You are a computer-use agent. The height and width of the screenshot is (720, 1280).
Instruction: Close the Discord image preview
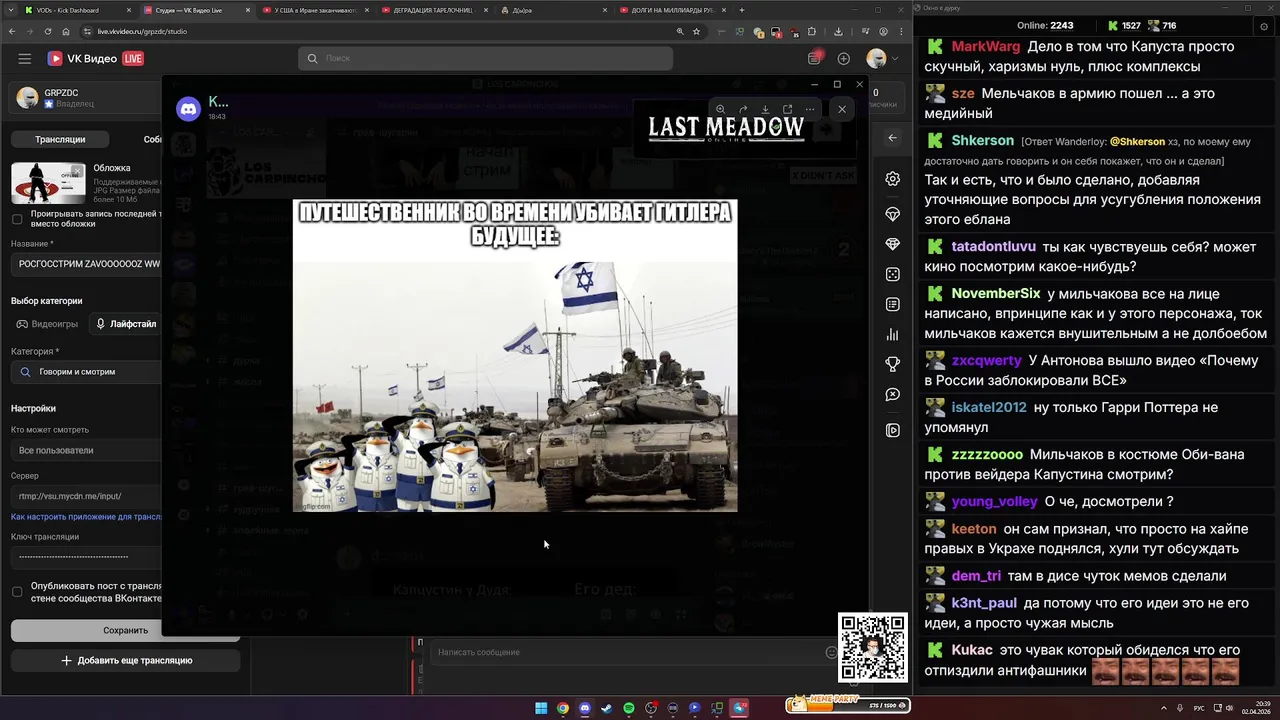842,109
